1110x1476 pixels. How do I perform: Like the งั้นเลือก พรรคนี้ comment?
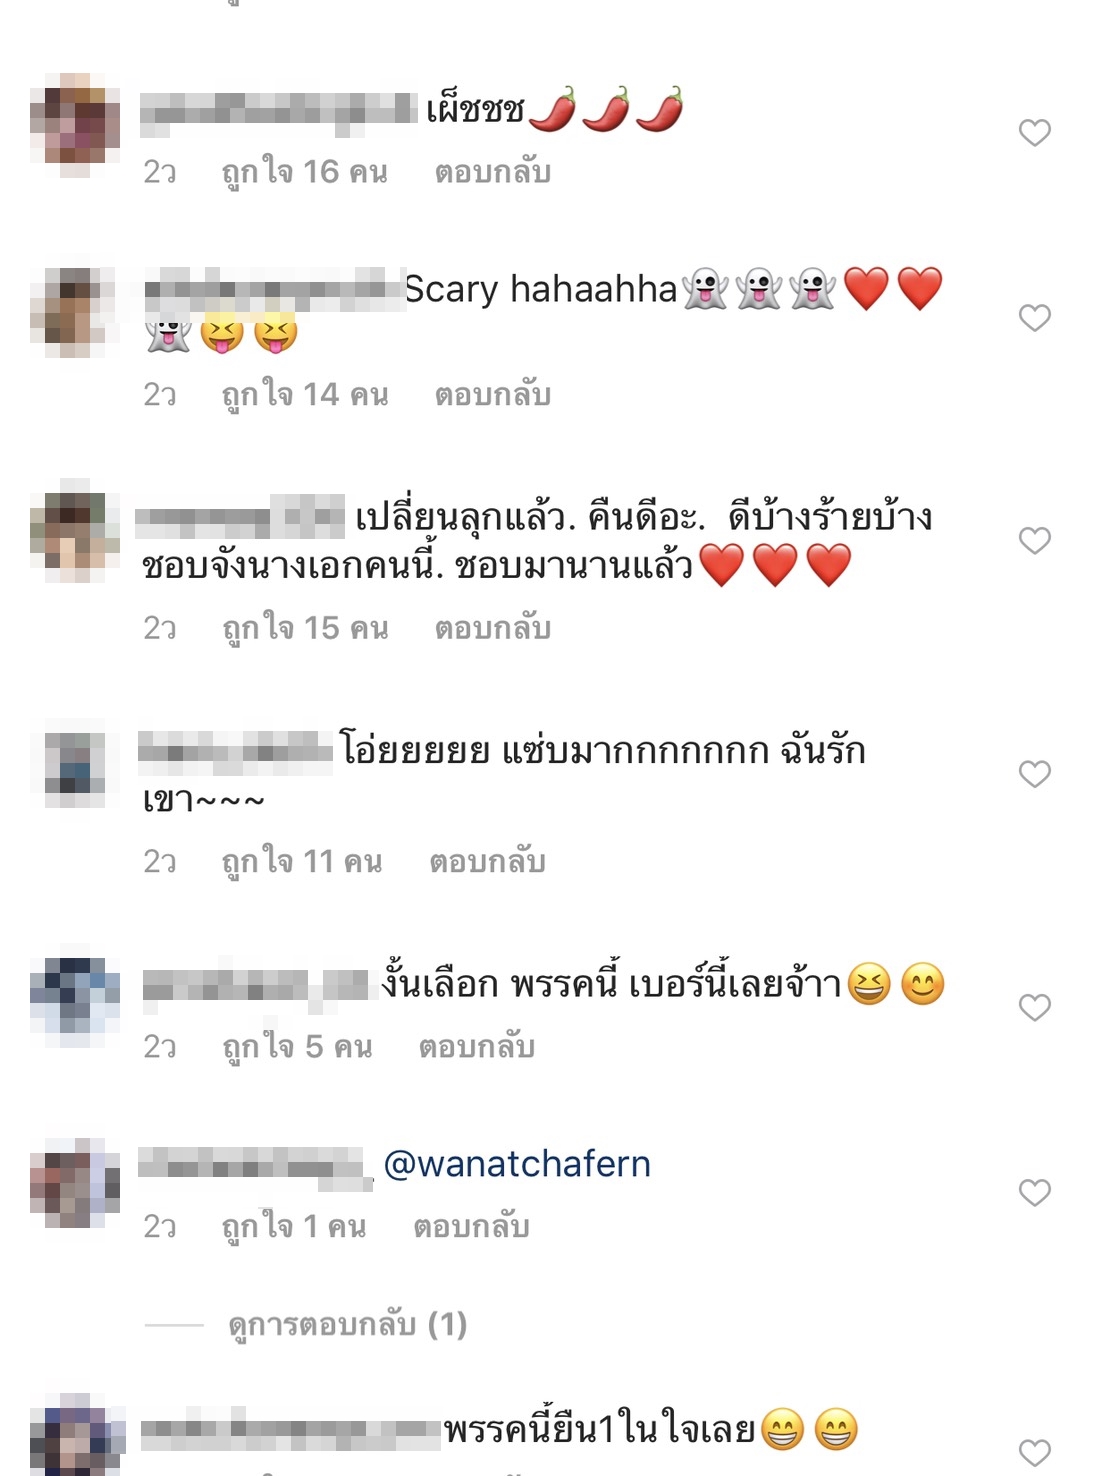(x=1034, y=1008)
